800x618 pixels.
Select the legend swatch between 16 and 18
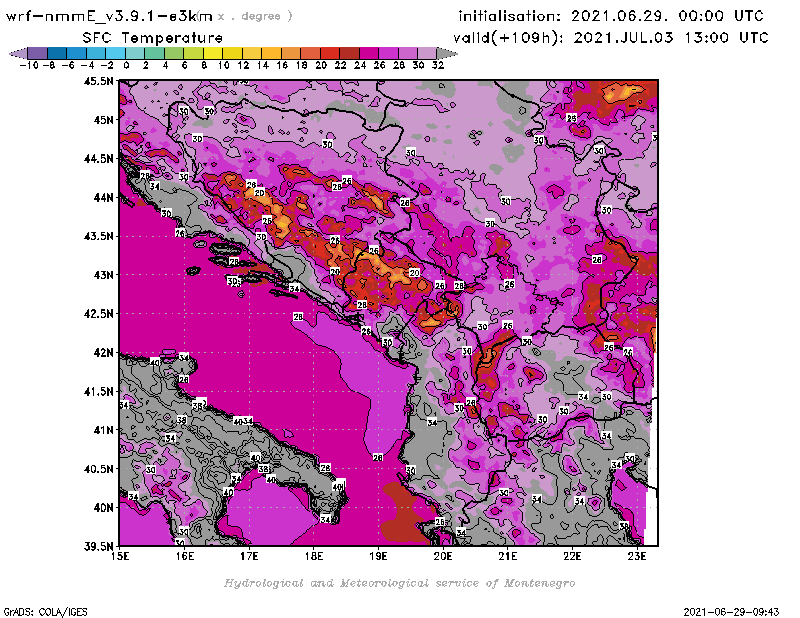(291, 53)
